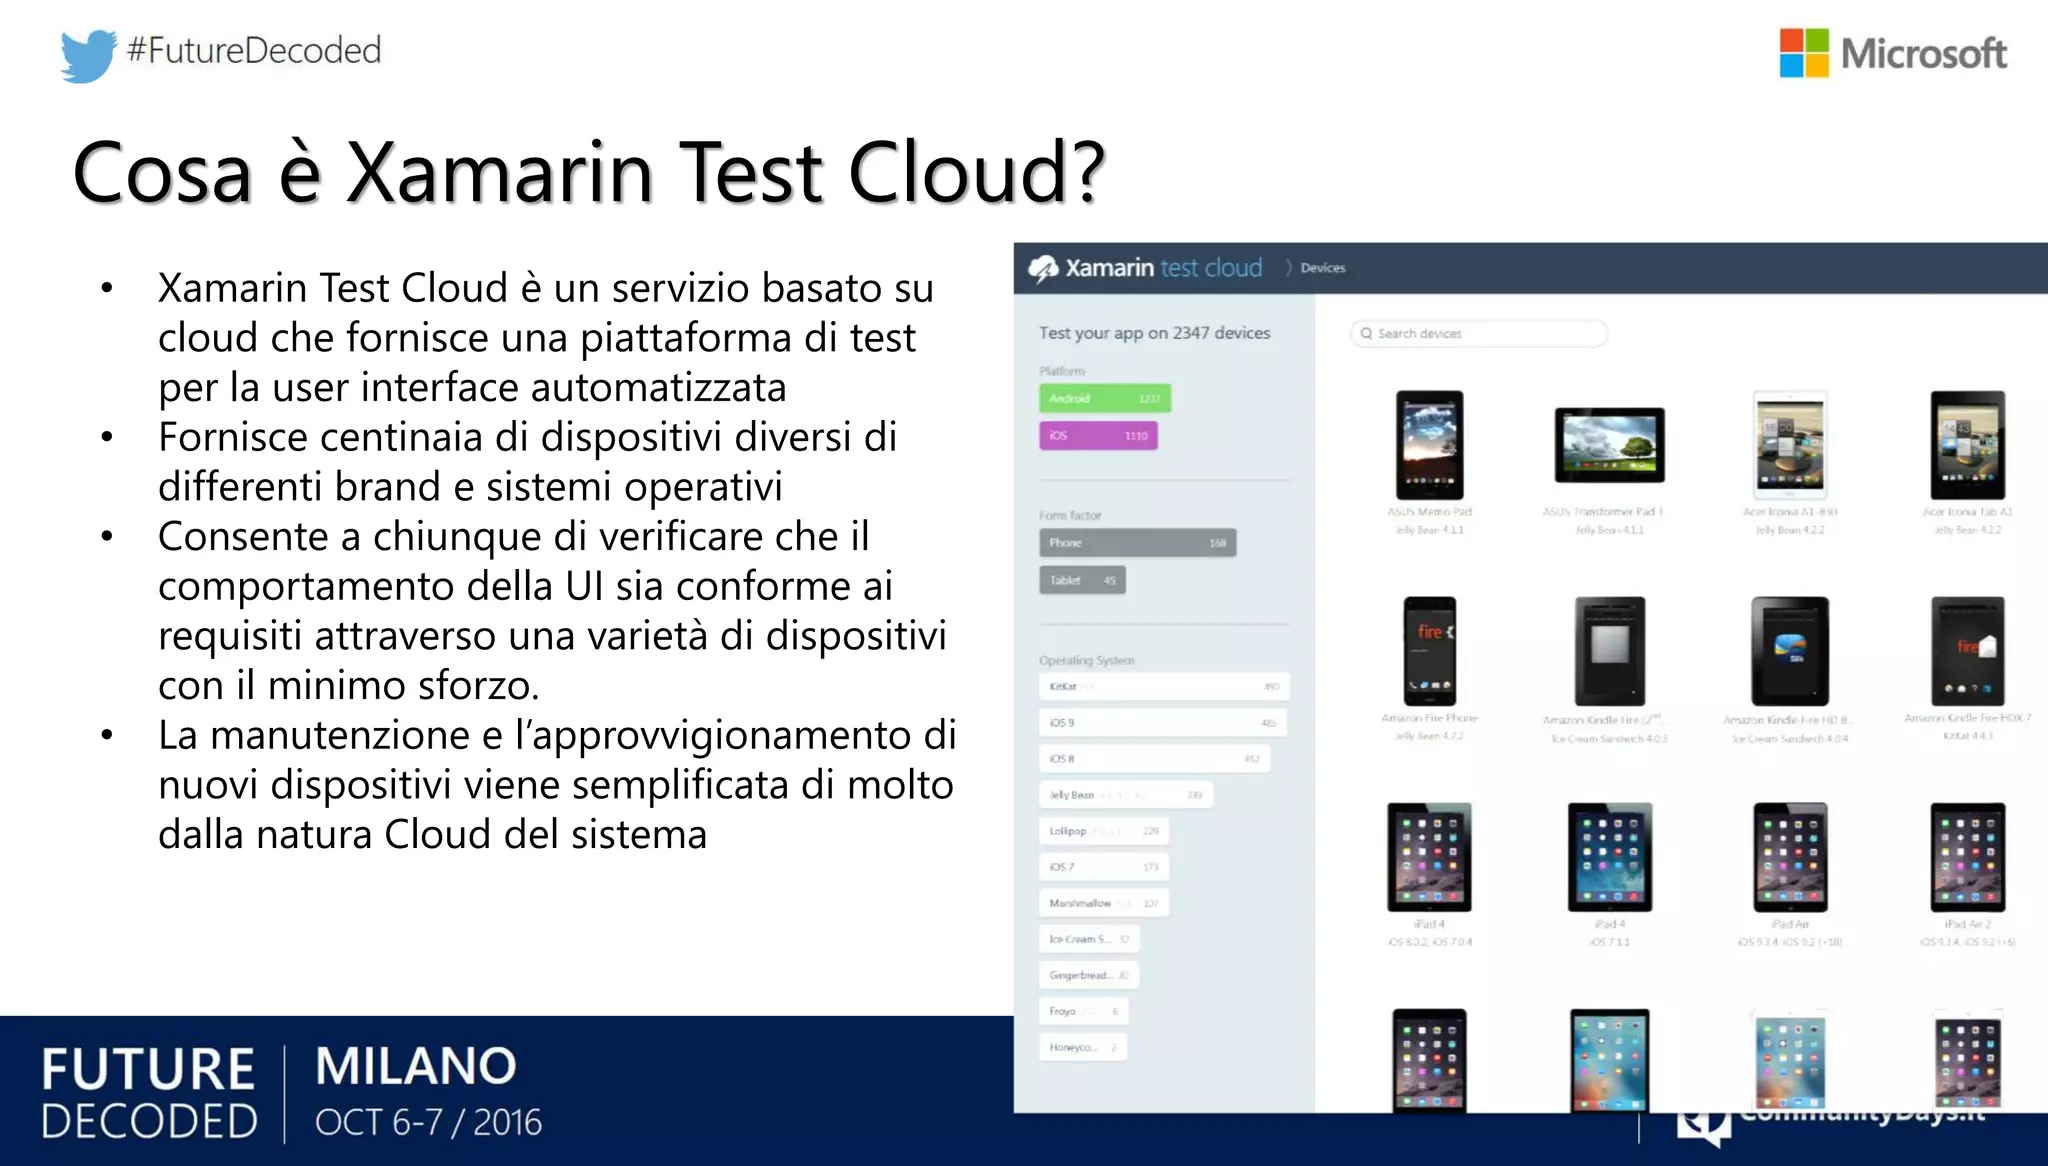Viewport: 2048px width, 1166px height.
Task: Open the Devices breadcrumb
Action: (1323, 268)
